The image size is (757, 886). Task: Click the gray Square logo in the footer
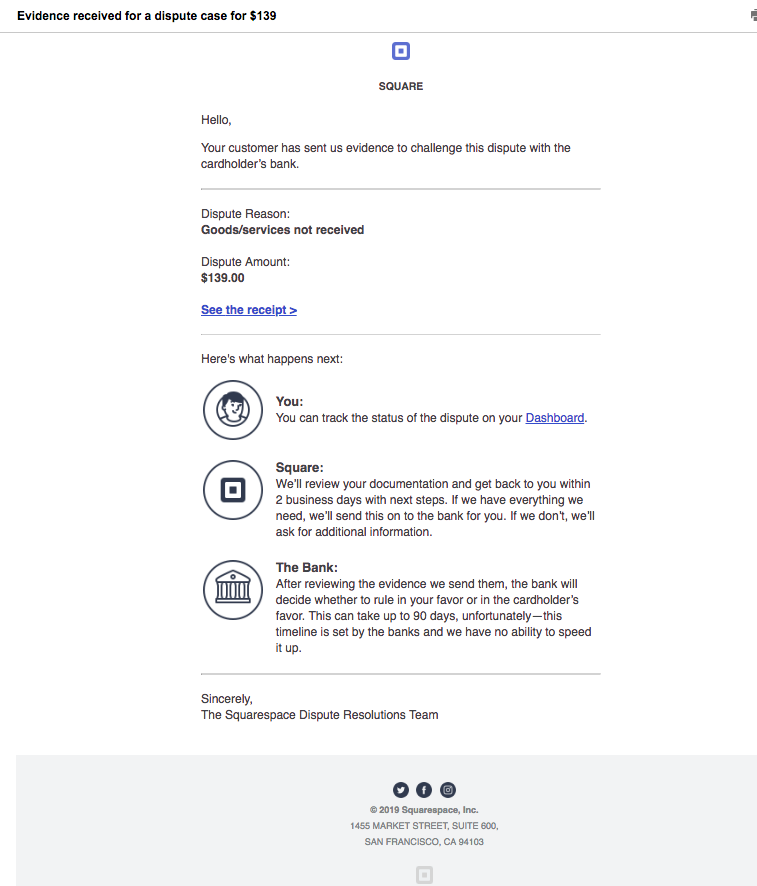pyautogui.click(x=424, y=875)
